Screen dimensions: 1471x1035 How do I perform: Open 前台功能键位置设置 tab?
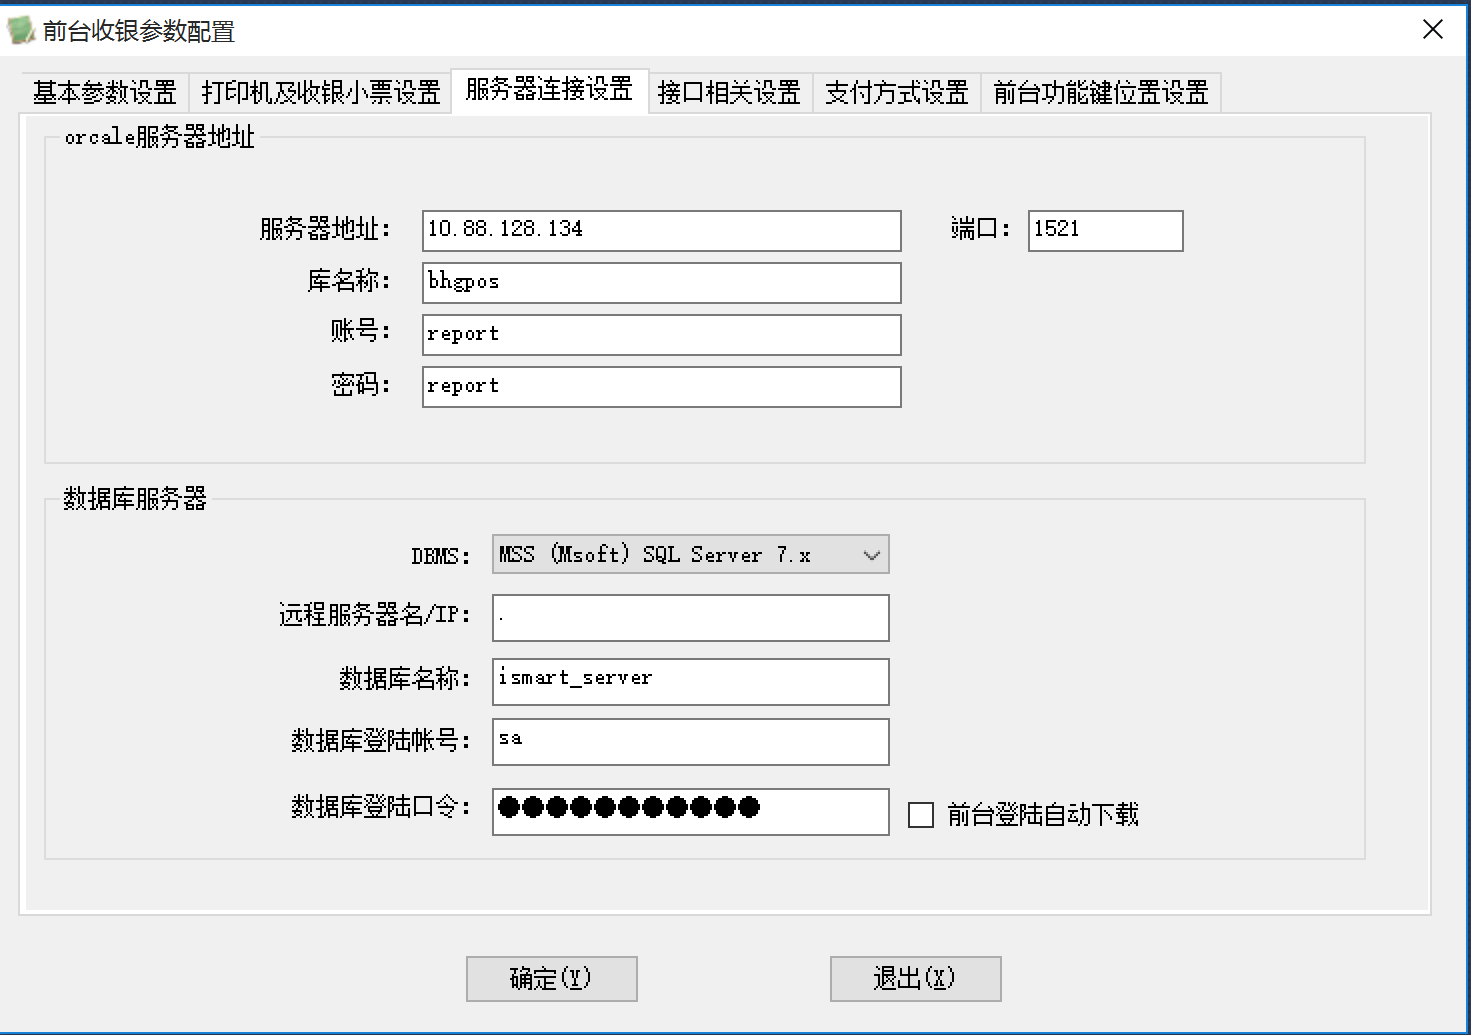pos(1101,93)
